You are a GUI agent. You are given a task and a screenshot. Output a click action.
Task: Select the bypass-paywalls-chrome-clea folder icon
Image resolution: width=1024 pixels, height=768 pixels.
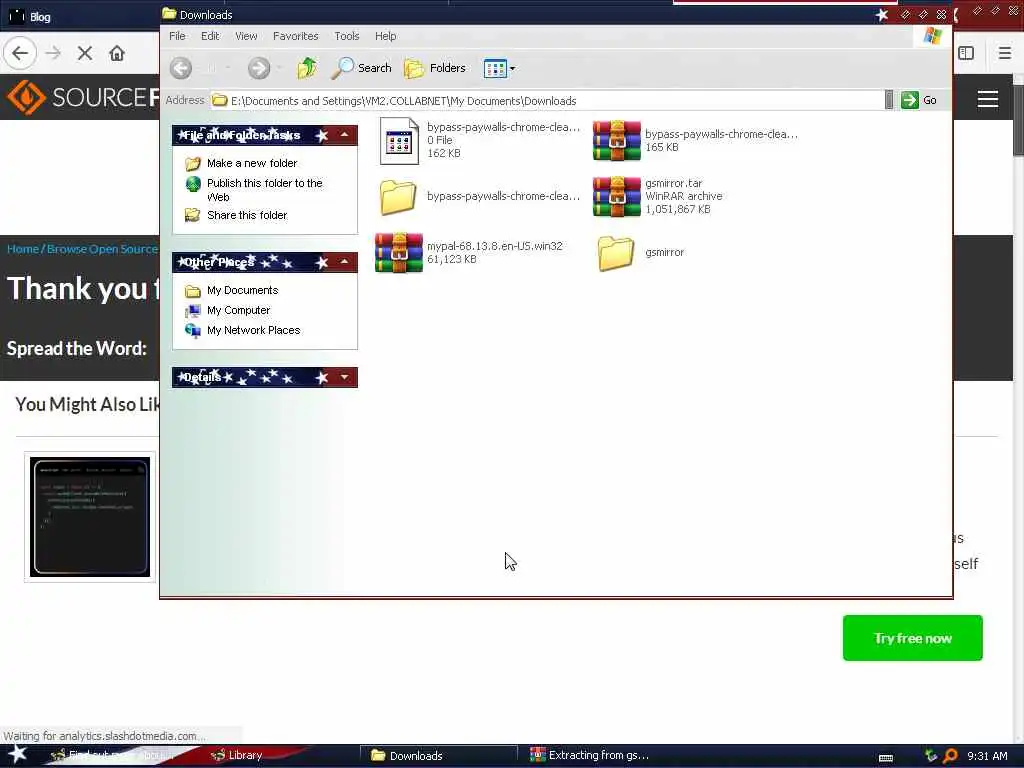click(x=398, y=197)
